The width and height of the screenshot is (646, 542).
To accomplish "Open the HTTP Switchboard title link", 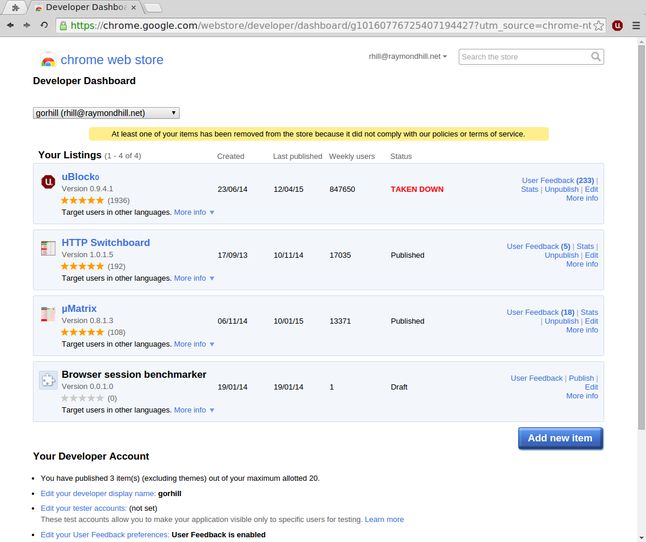I will [x=106, y=243].
